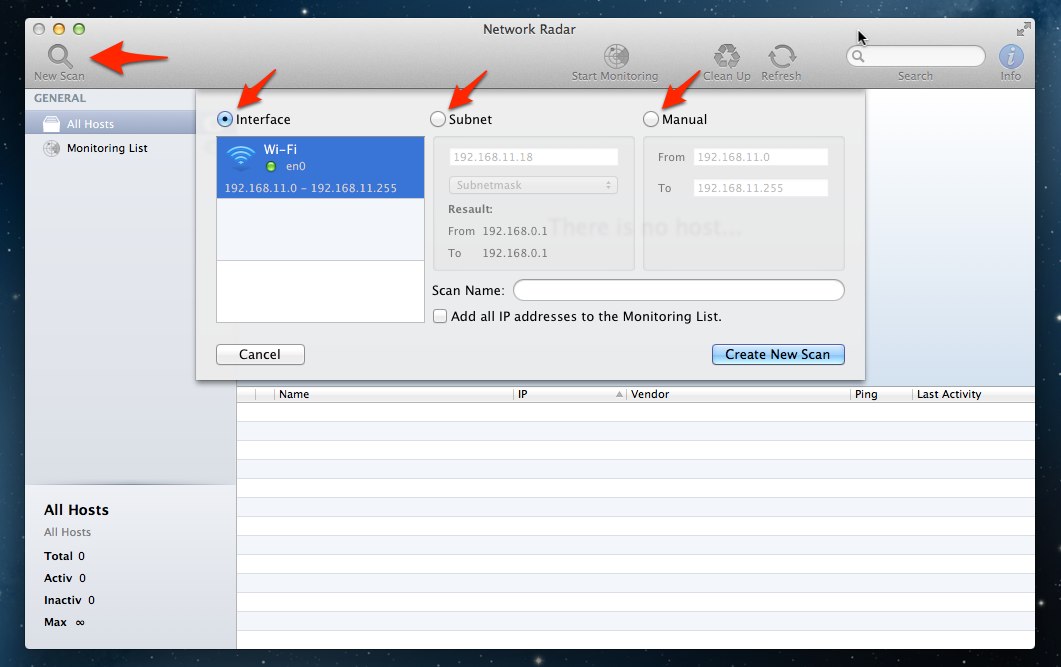Open the New Scan magnifier tool
The width and height of the screenshot is (1061, 667).
pyautogui.click(x=60, y=55)
